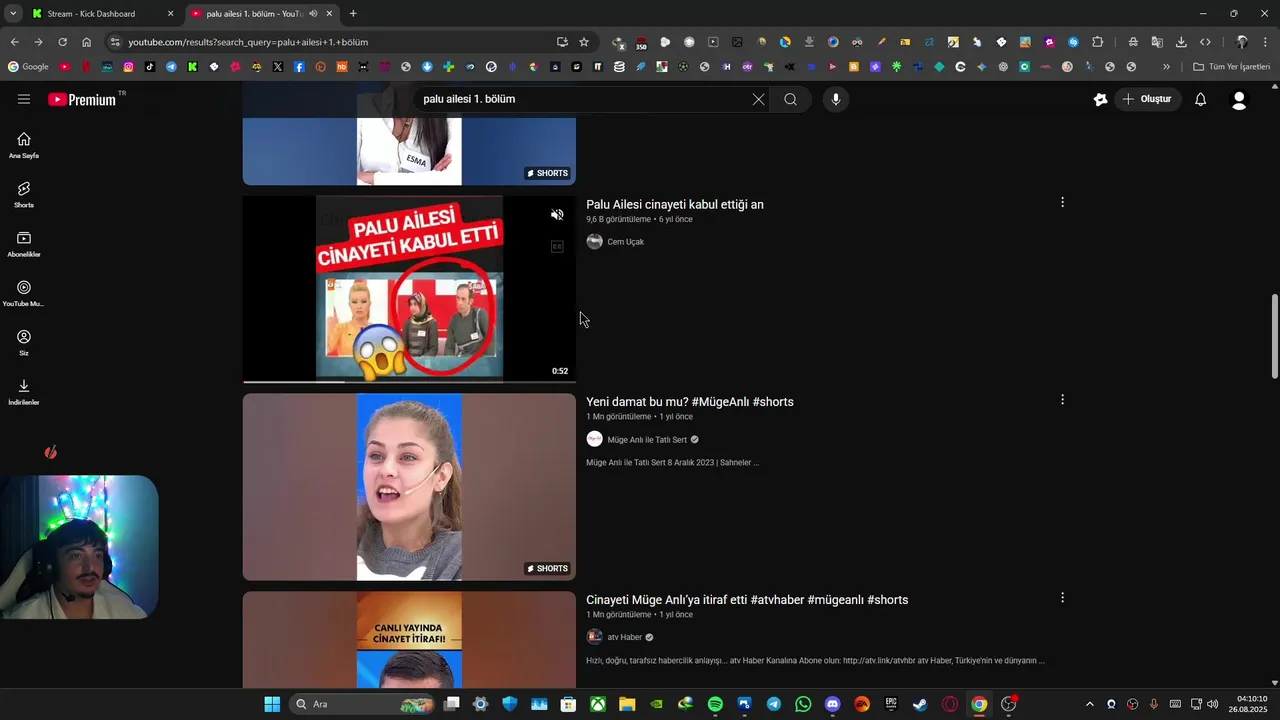View site information icon in address bar

pos(115,42)
